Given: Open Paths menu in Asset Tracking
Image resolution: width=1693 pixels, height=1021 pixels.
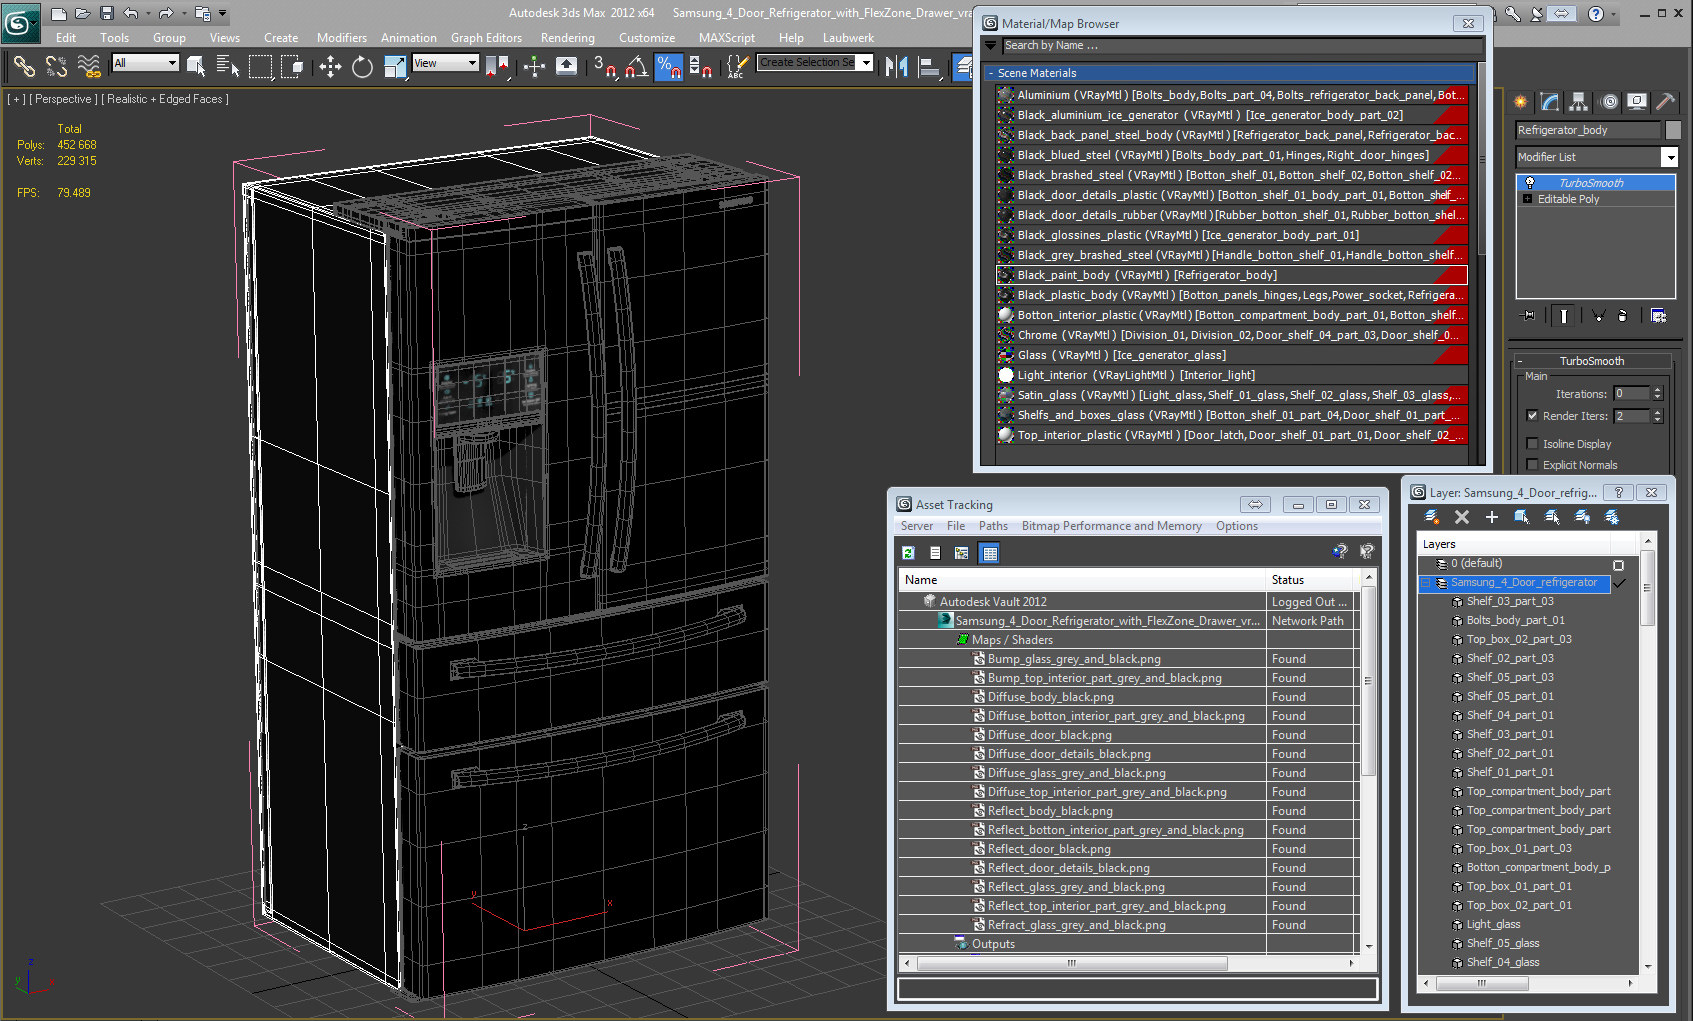Looking at the screenshot, I should [993, 526].
